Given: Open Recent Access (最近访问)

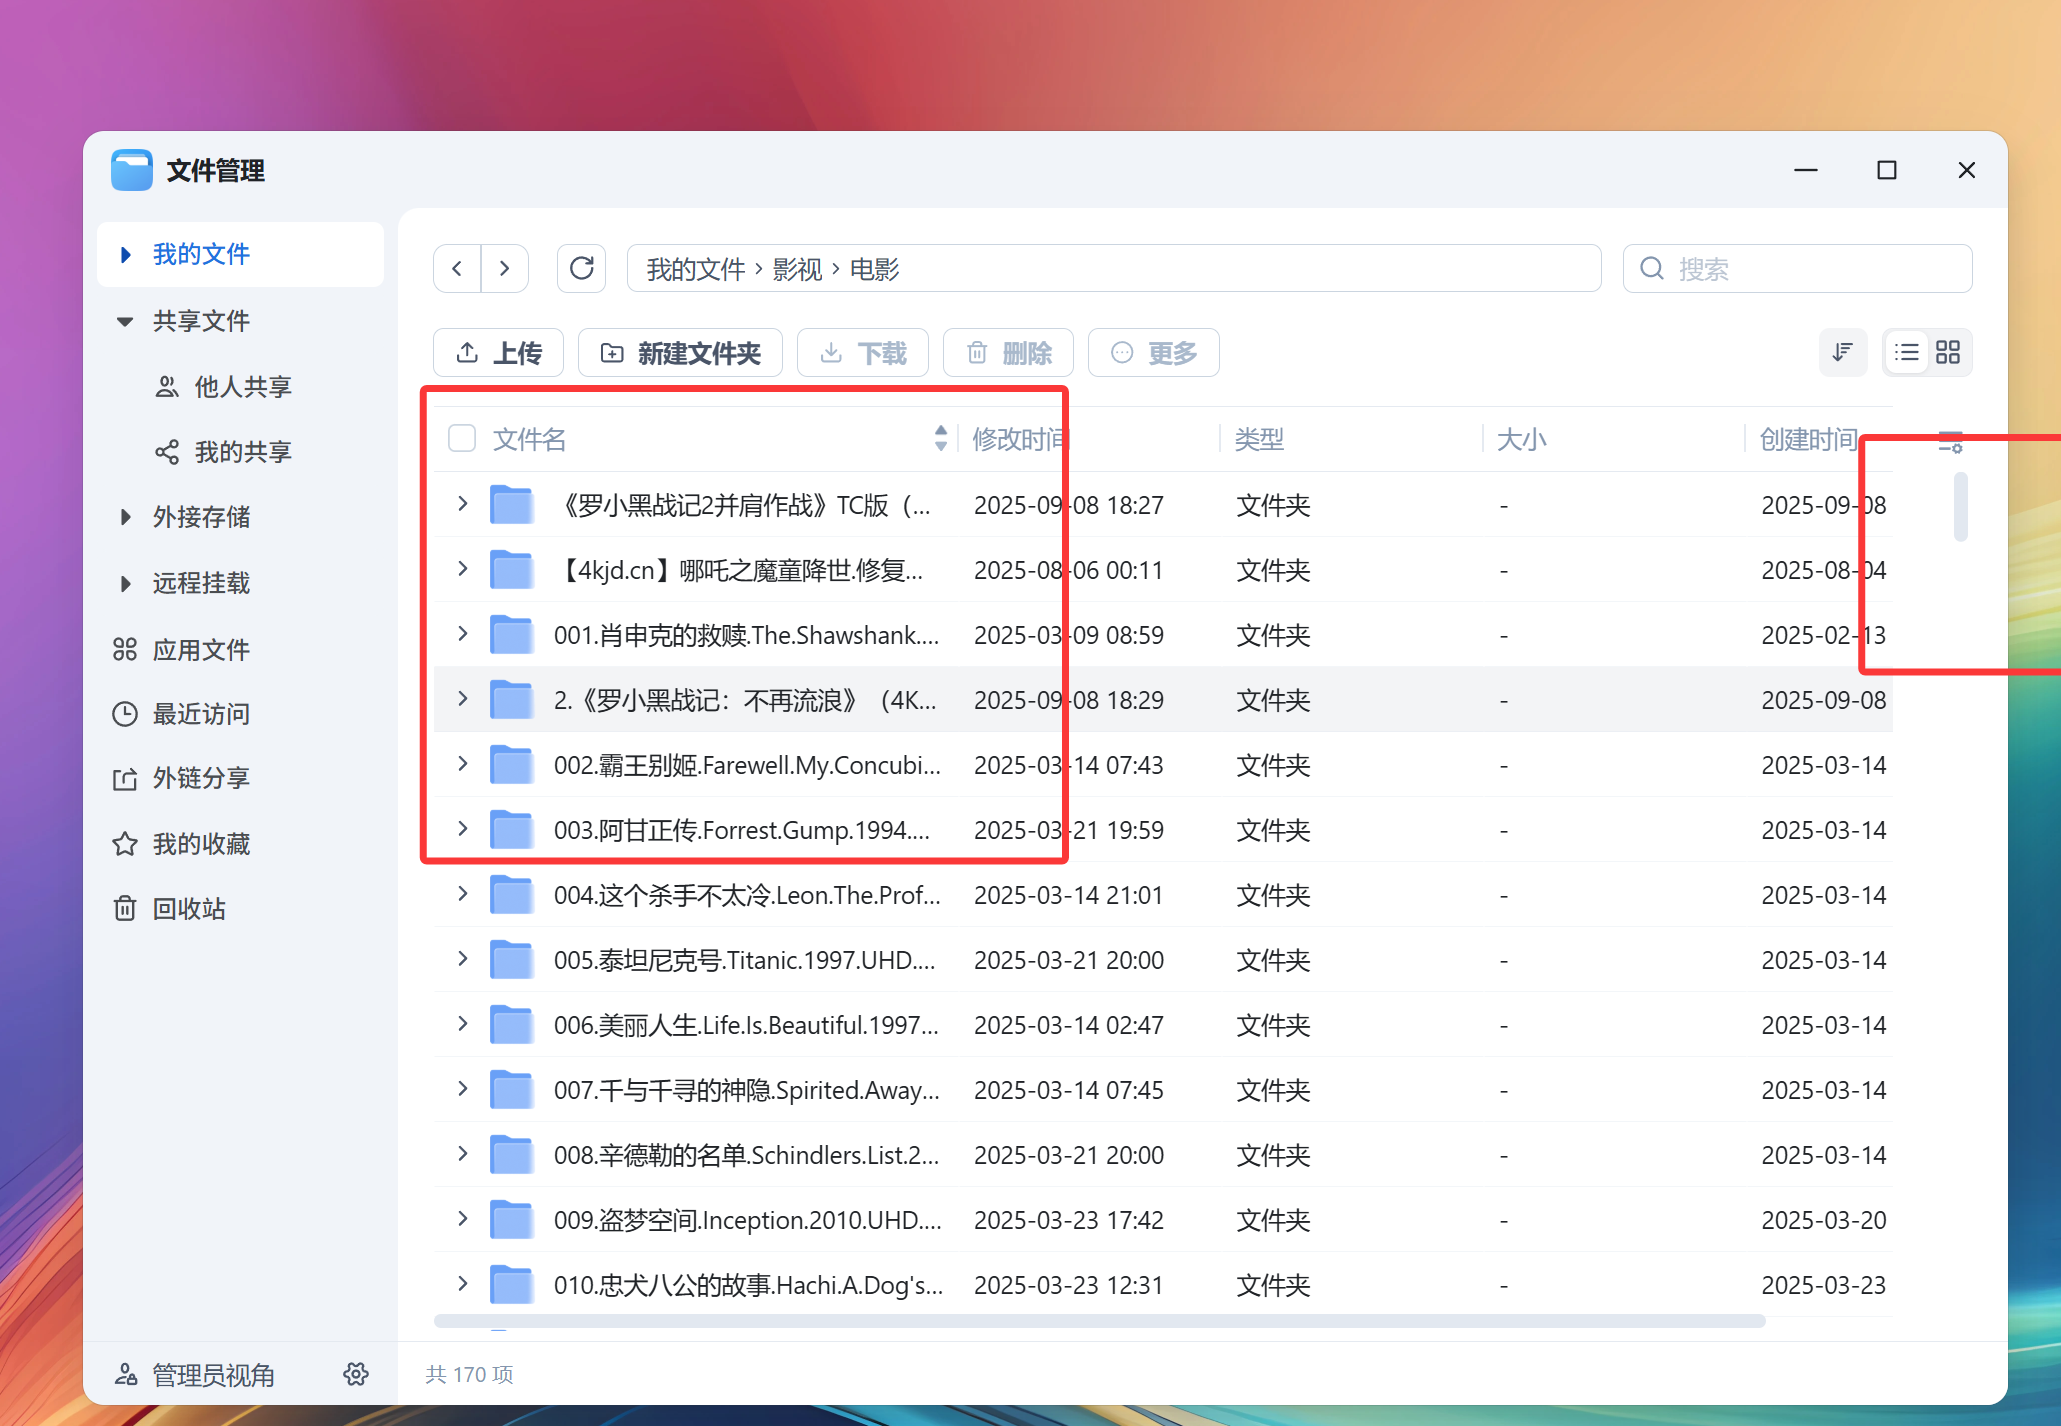Looking at the screenshot, I should pos(201,713).
